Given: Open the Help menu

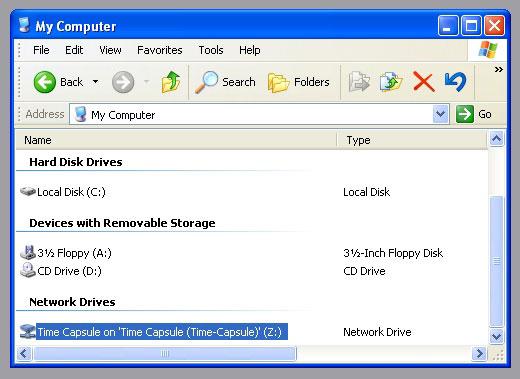Looking at the screenshot, I should point(249,50).
